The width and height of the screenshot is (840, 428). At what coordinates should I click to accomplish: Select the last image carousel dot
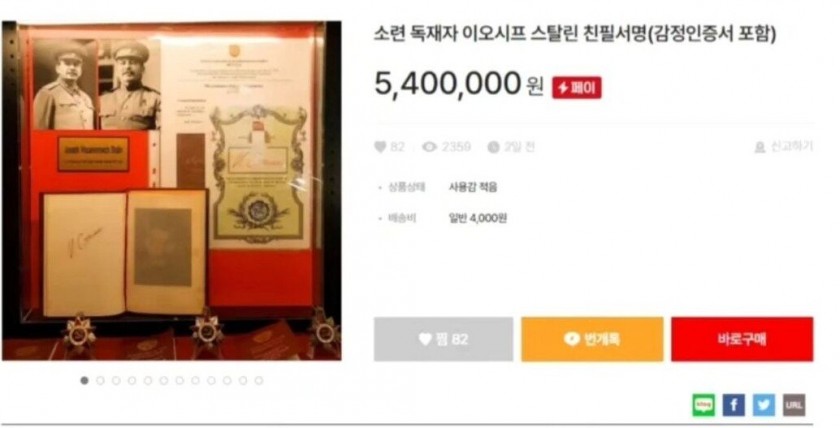(x=259, y=380)
